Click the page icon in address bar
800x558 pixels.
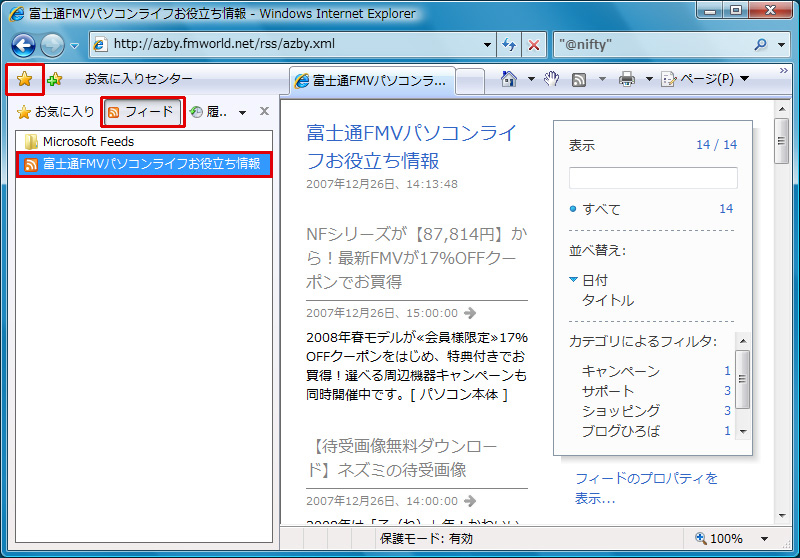pyautogui.click(x=101, y=44)
